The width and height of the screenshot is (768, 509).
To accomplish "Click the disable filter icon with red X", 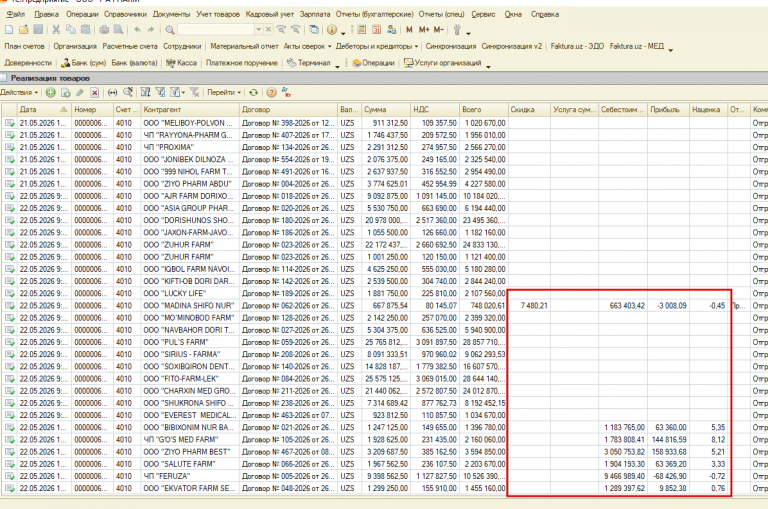I will [x=194, y=92].
